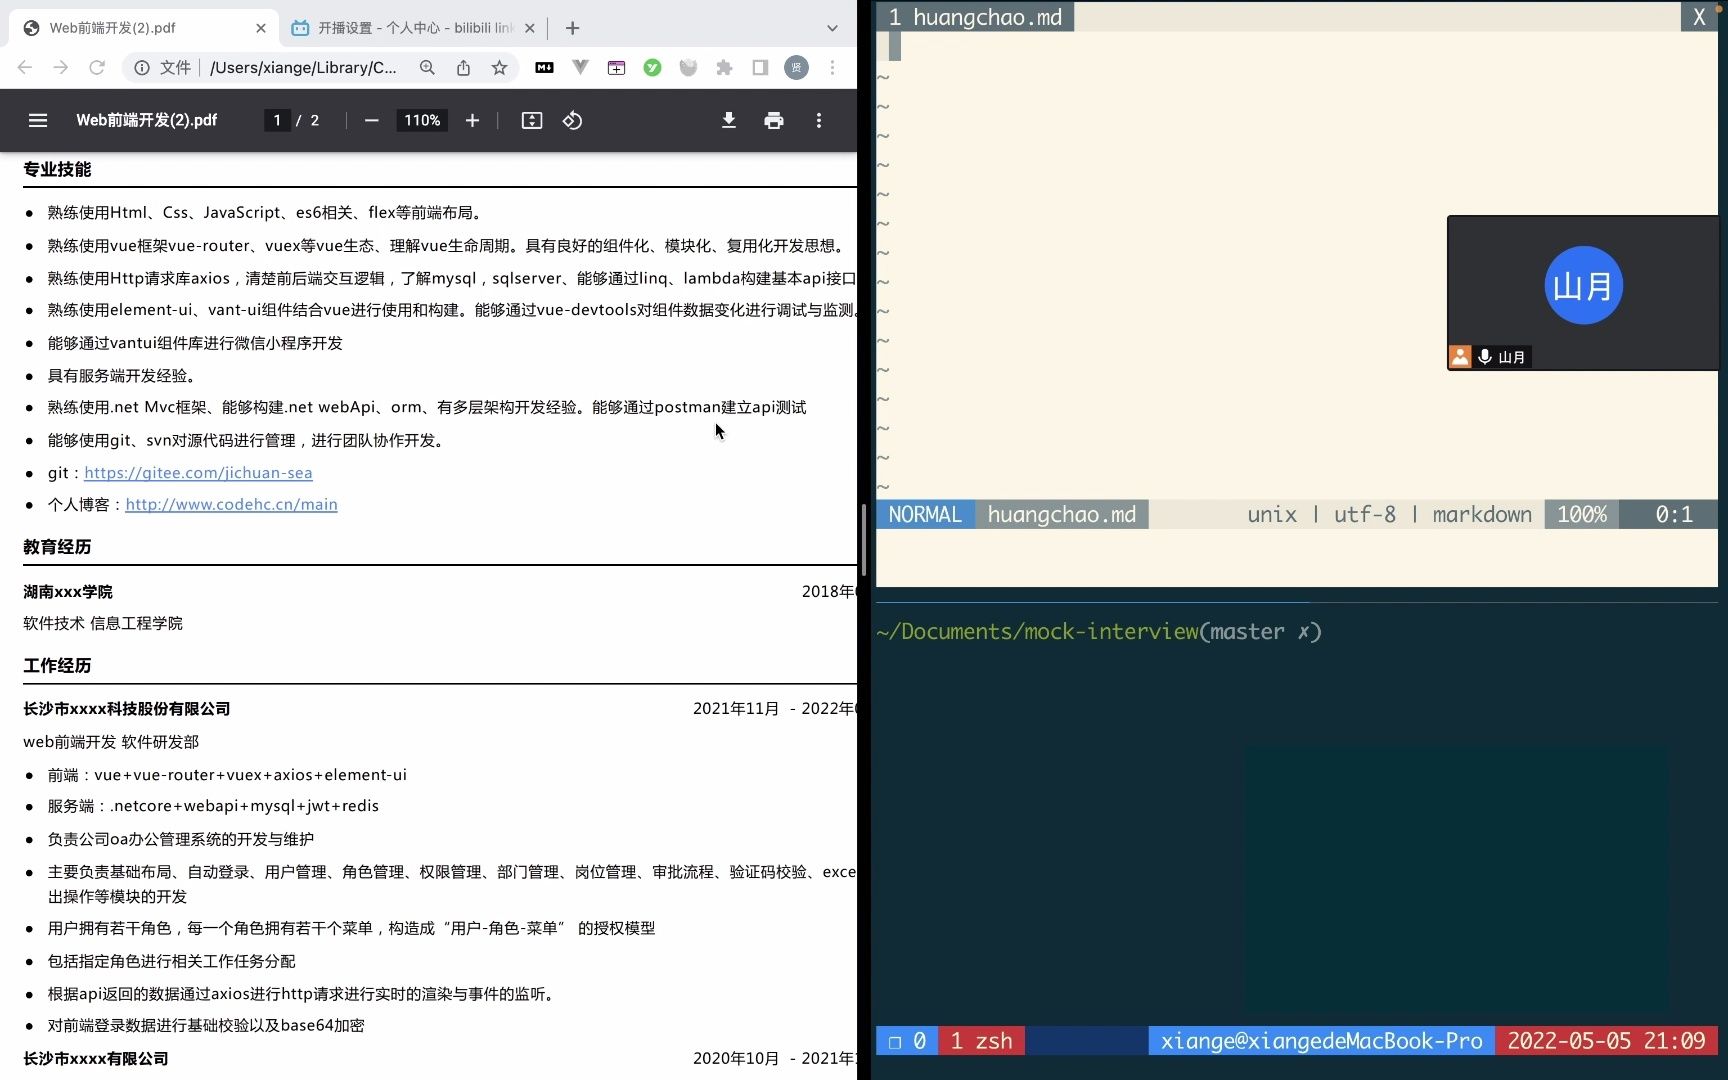Close vim tab with X
Viewport: 1728px width, 1080px height.
(1699, 17)
